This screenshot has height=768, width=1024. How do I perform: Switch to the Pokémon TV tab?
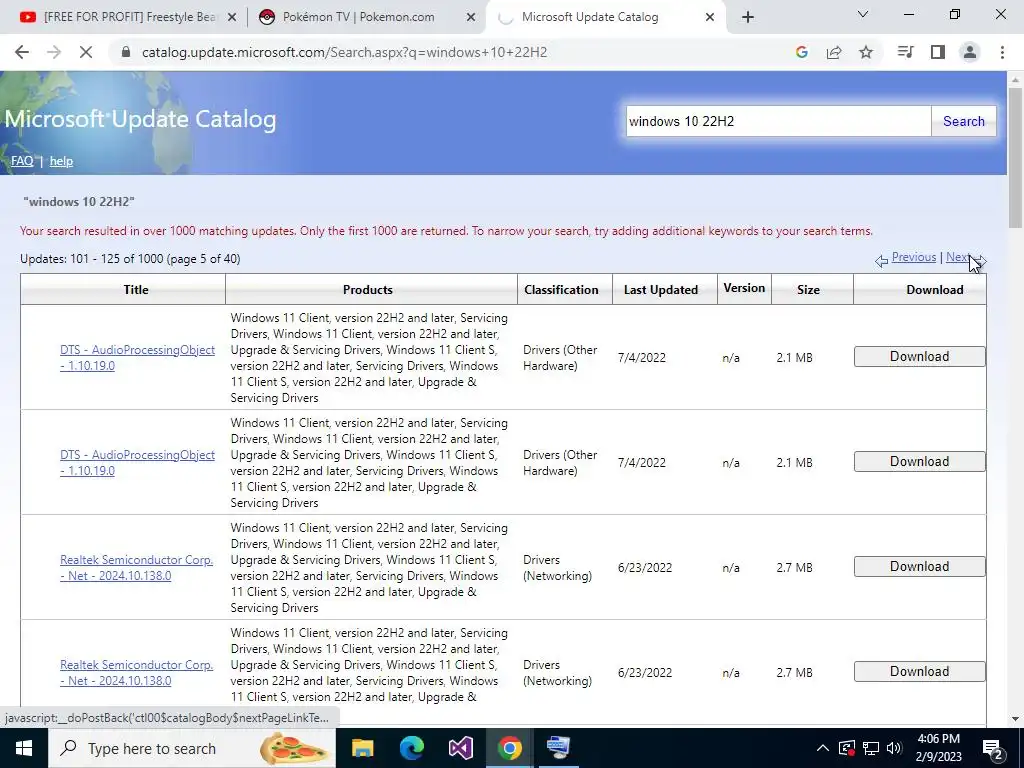coord(358,17)
